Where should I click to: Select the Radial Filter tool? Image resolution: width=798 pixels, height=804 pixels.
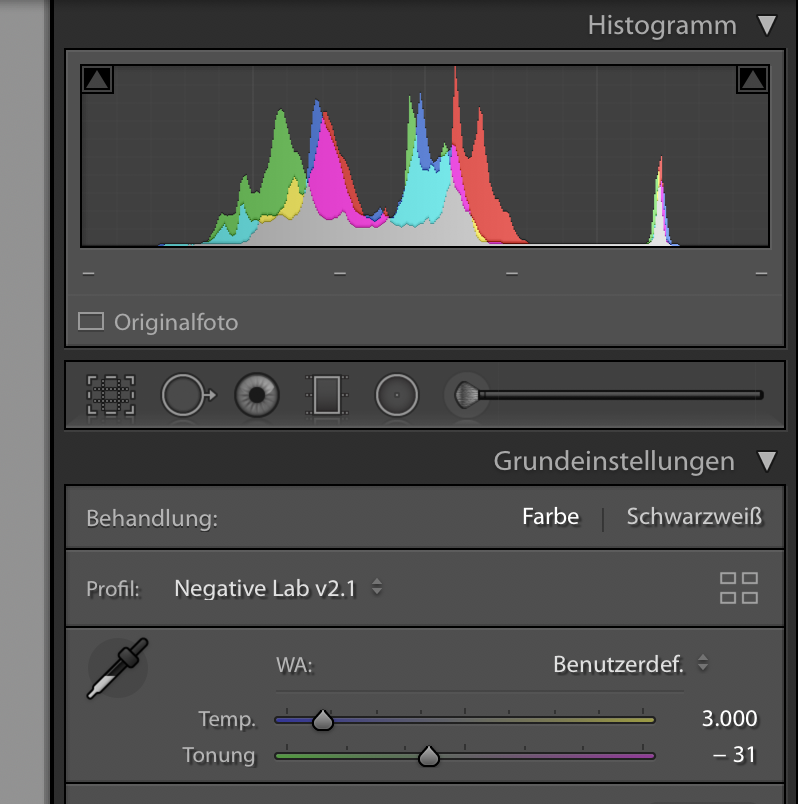click(396, 395)
